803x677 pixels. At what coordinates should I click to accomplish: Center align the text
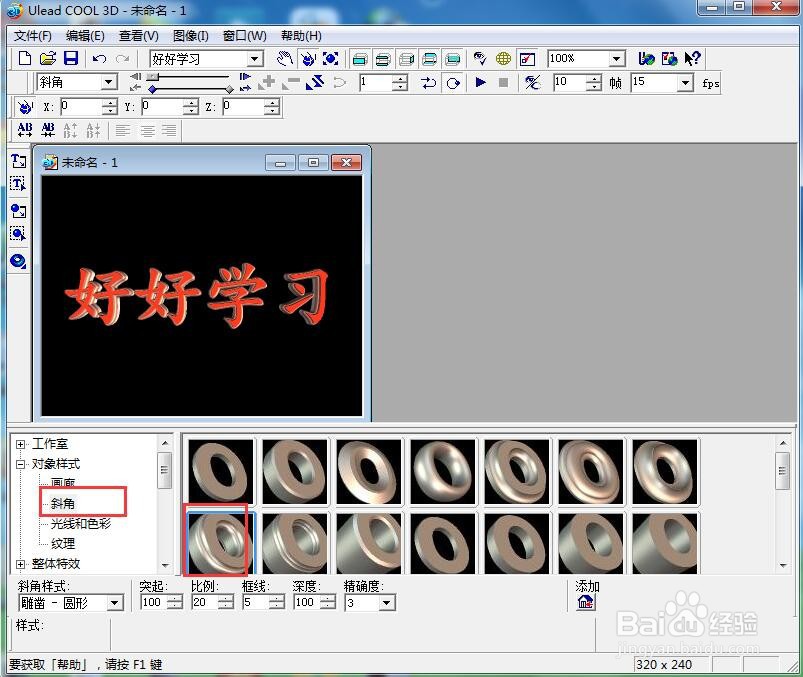tap(147, 131)
